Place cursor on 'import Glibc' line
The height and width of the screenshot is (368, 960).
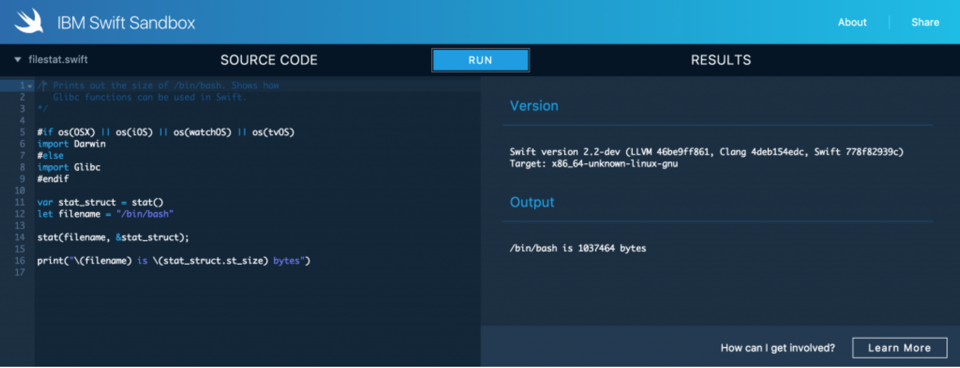[x=69, y=167]
